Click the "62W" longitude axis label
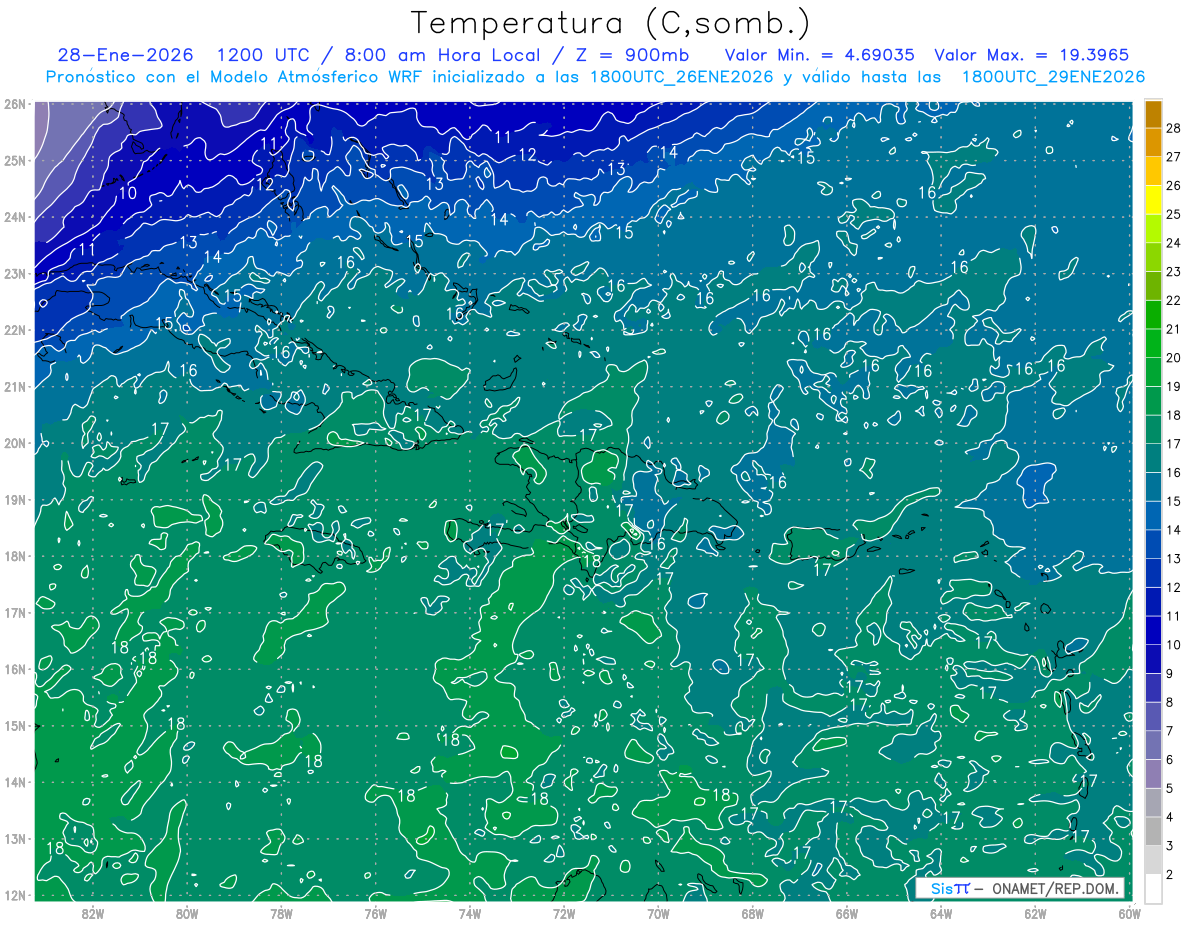This screenshot has width=1200, height=927. pyautogui.click(x=1035, y=913)
